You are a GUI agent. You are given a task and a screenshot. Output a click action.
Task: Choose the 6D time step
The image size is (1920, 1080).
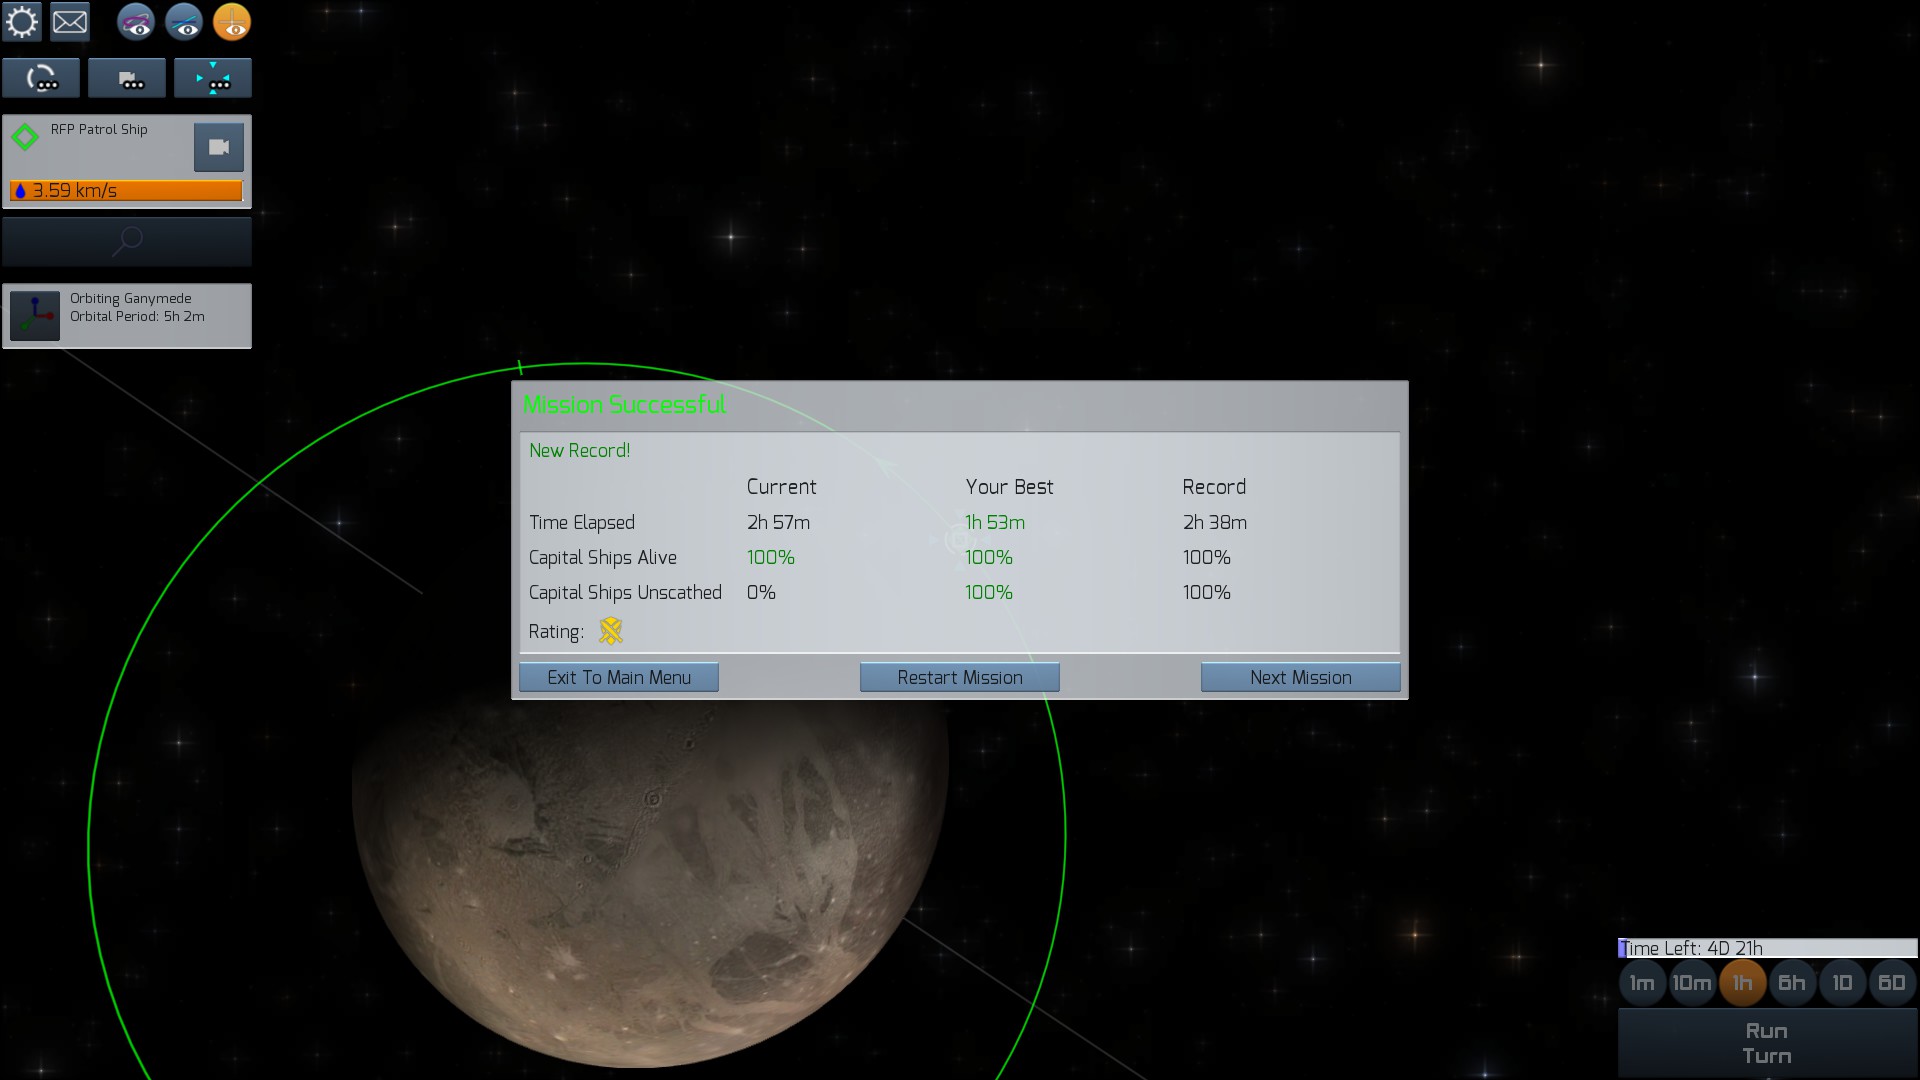tap(1892, 982)
